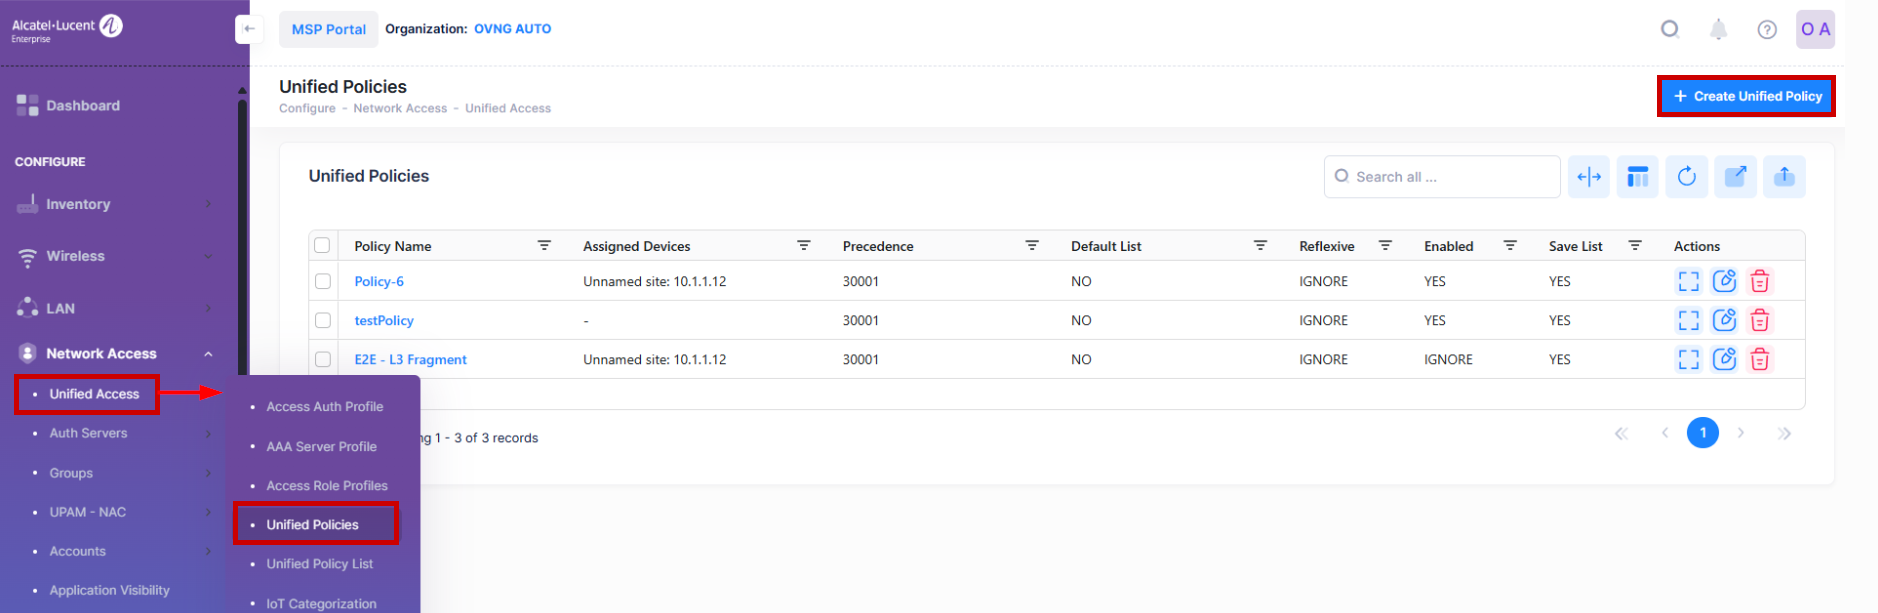Toggle the select-all header checkbox

[322, 245]
